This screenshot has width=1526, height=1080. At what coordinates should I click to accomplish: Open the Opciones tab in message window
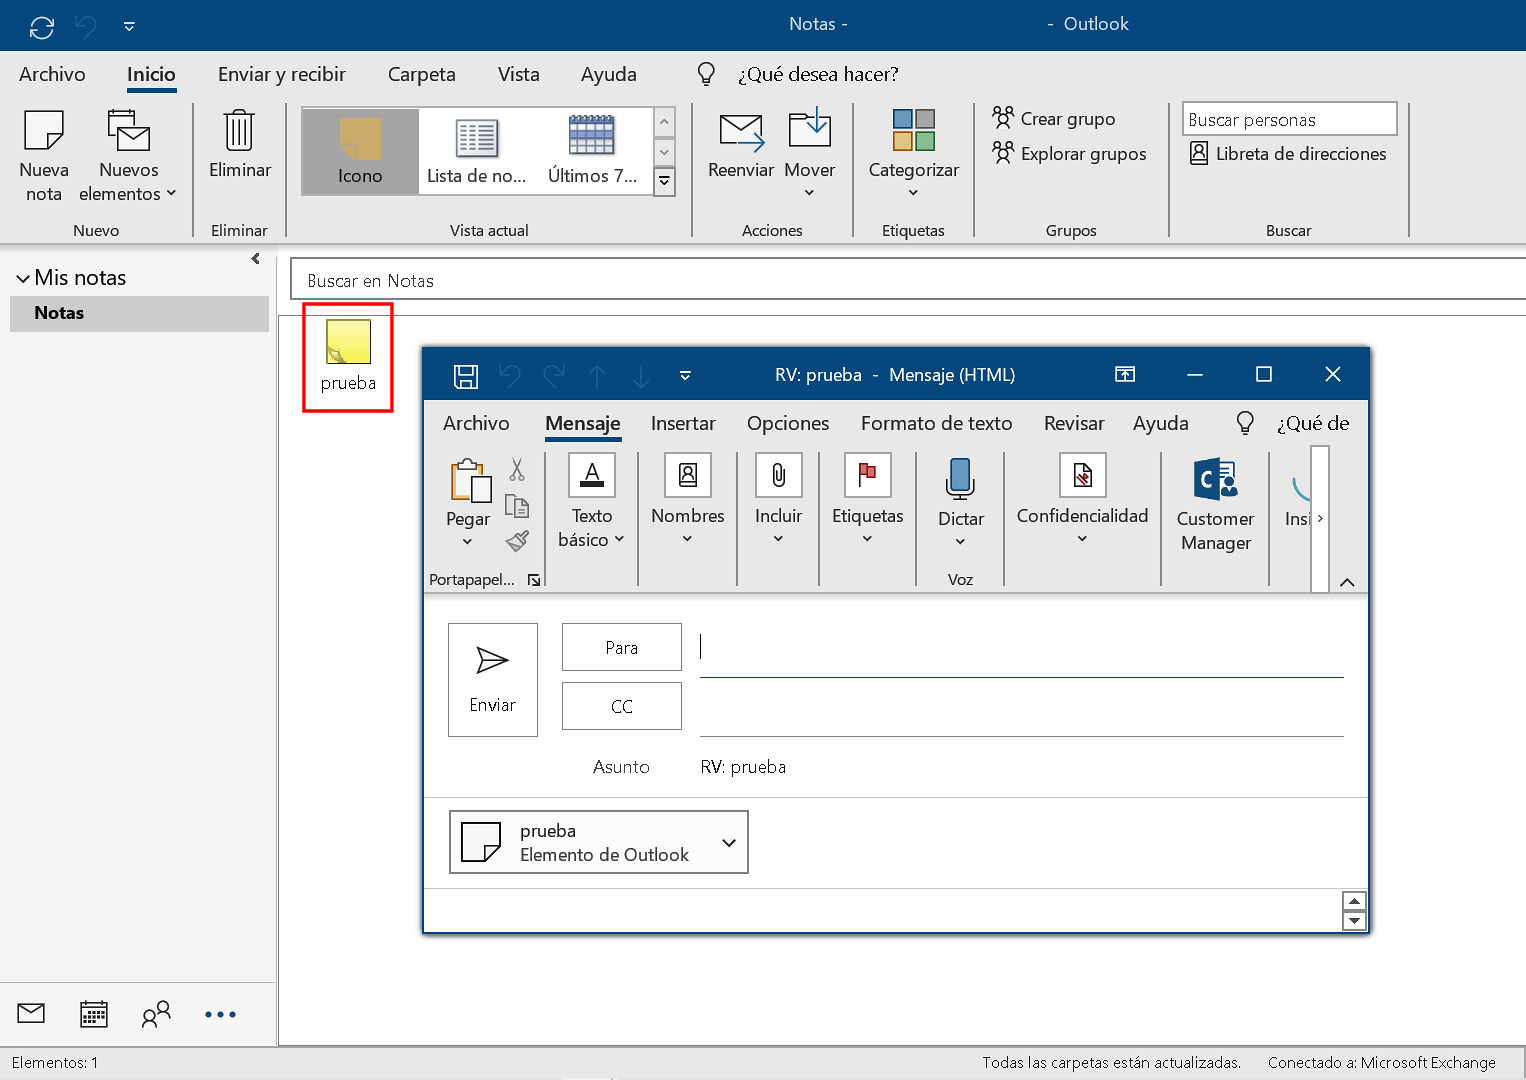[788, 424]
